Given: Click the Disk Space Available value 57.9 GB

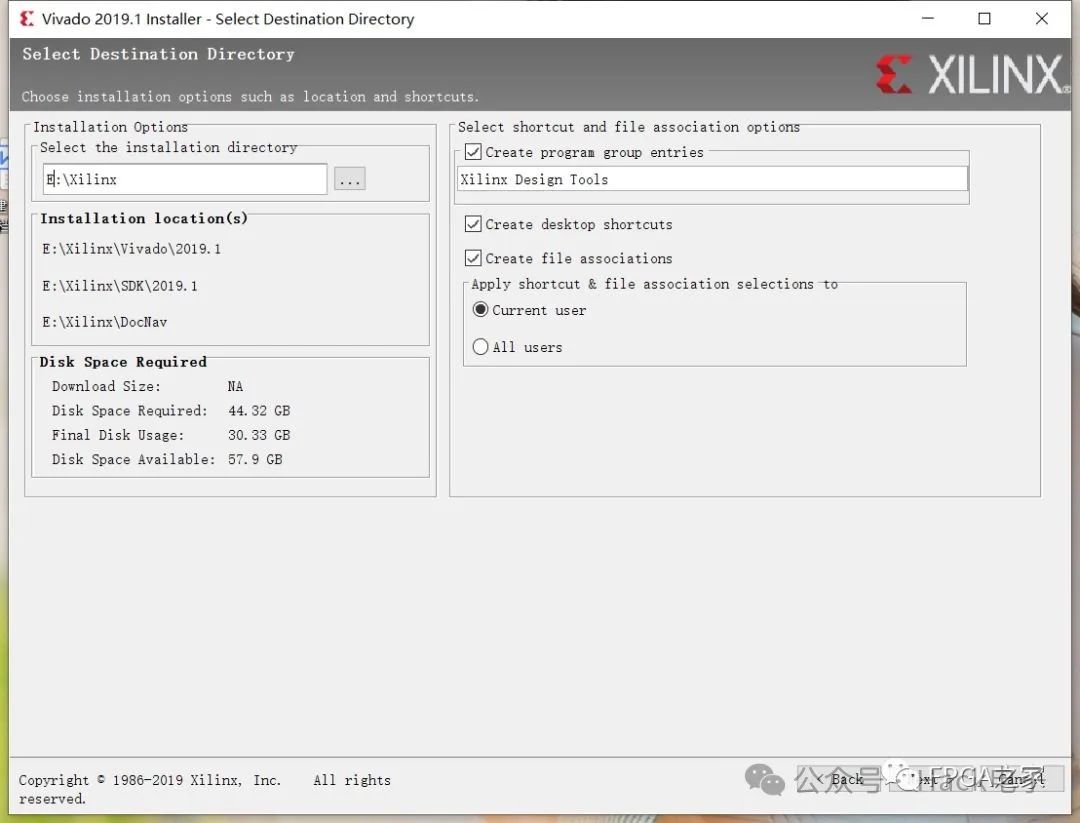Looking at the screenshot, I should coord(255,459).
